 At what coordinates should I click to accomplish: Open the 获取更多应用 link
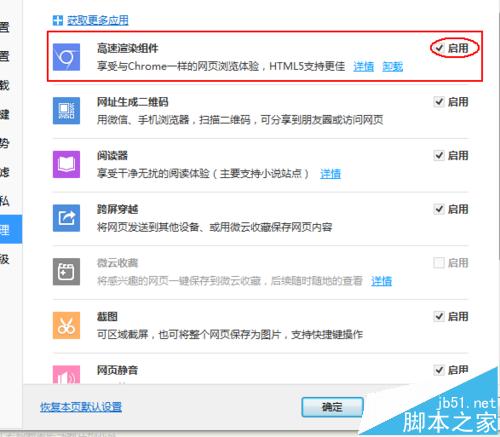(x=98, y=20)
